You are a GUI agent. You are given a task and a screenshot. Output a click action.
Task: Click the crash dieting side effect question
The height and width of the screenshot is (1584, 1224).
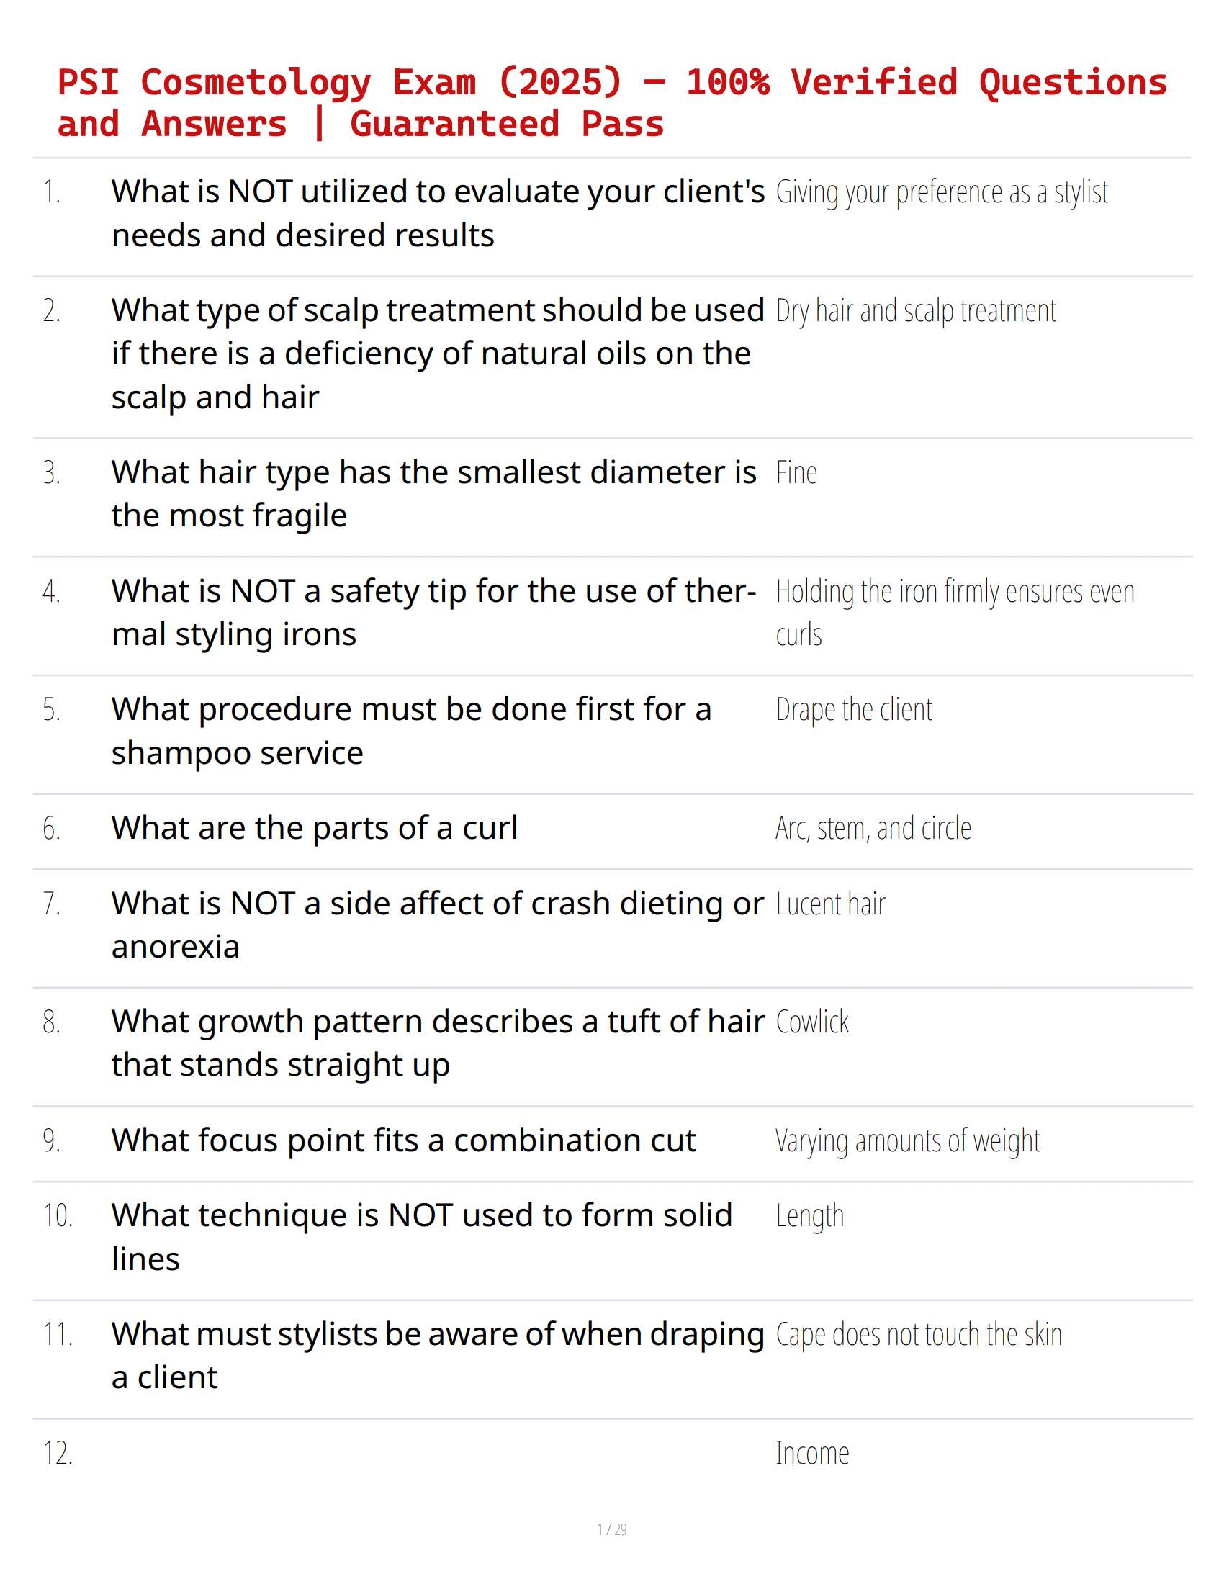click(x=437, y=924)
